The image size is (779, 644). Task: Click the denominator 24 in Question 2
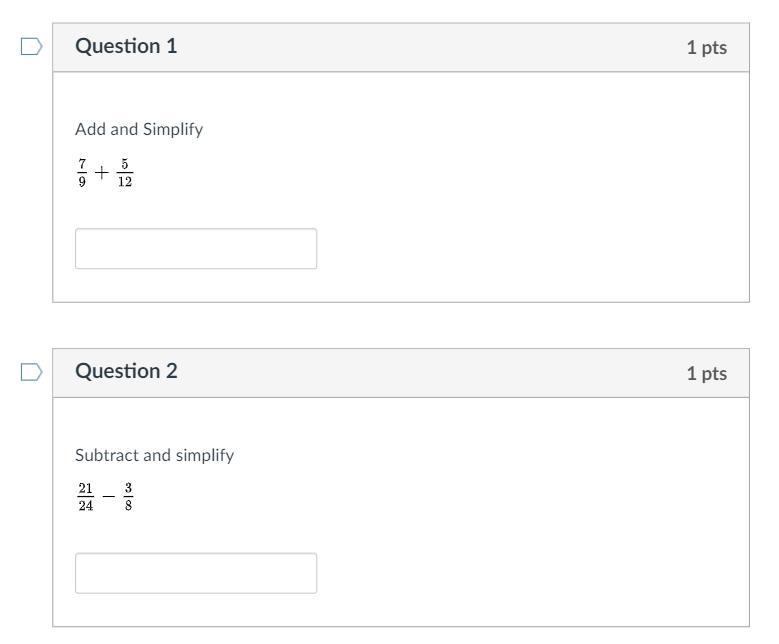click(x=85, y=506)
